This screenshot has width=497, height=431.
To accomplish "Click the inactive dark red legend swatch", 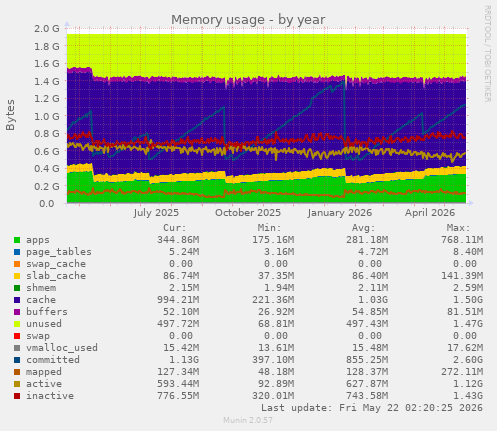I will tap(17, 396).
